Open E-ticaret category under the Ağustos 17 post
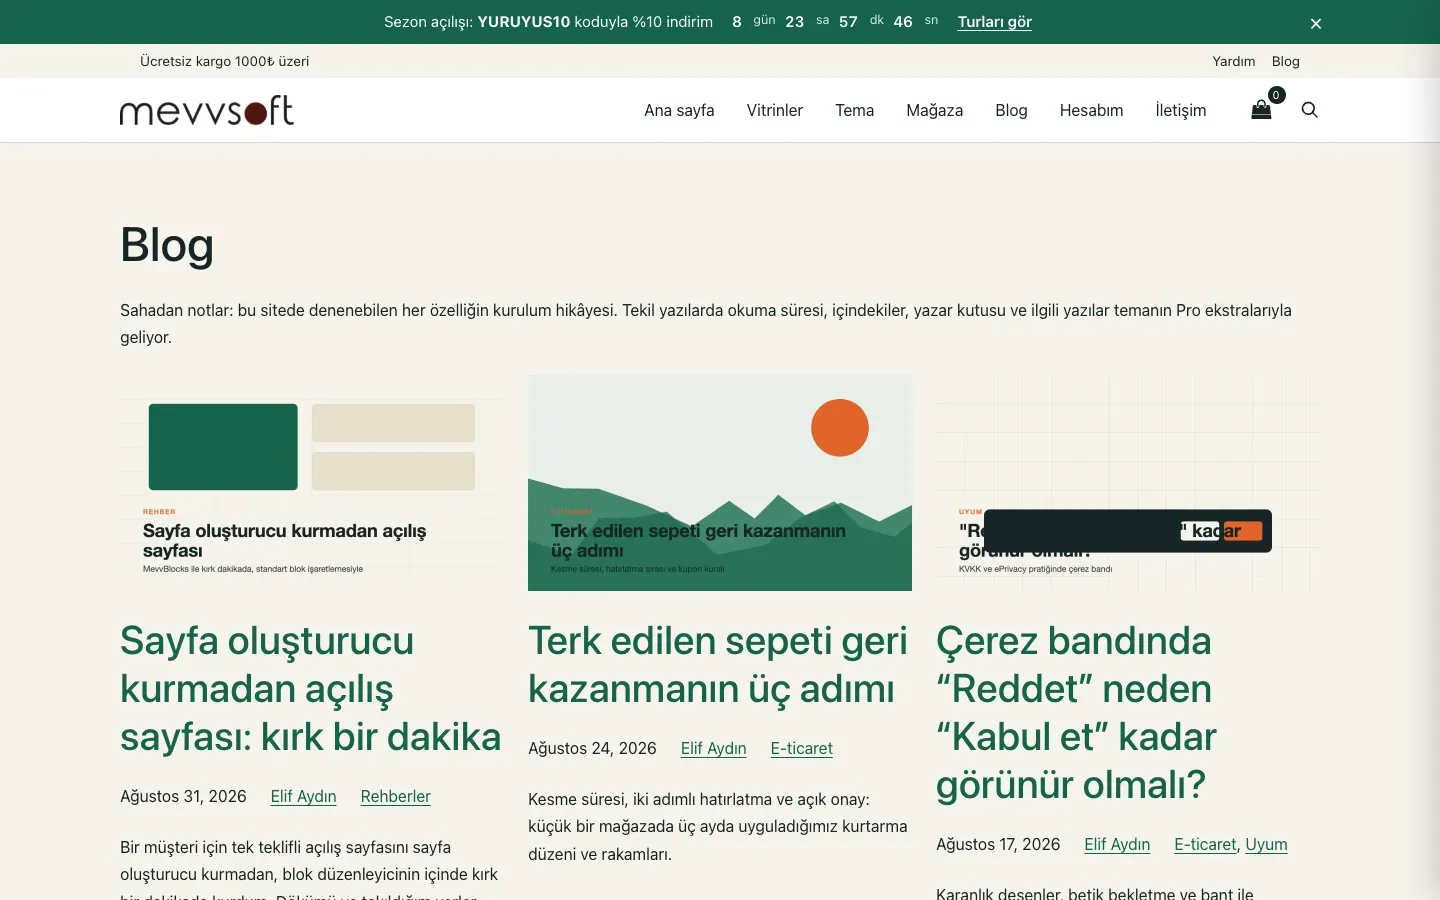Viewport: 1440px width, 900px height. 1205,844
